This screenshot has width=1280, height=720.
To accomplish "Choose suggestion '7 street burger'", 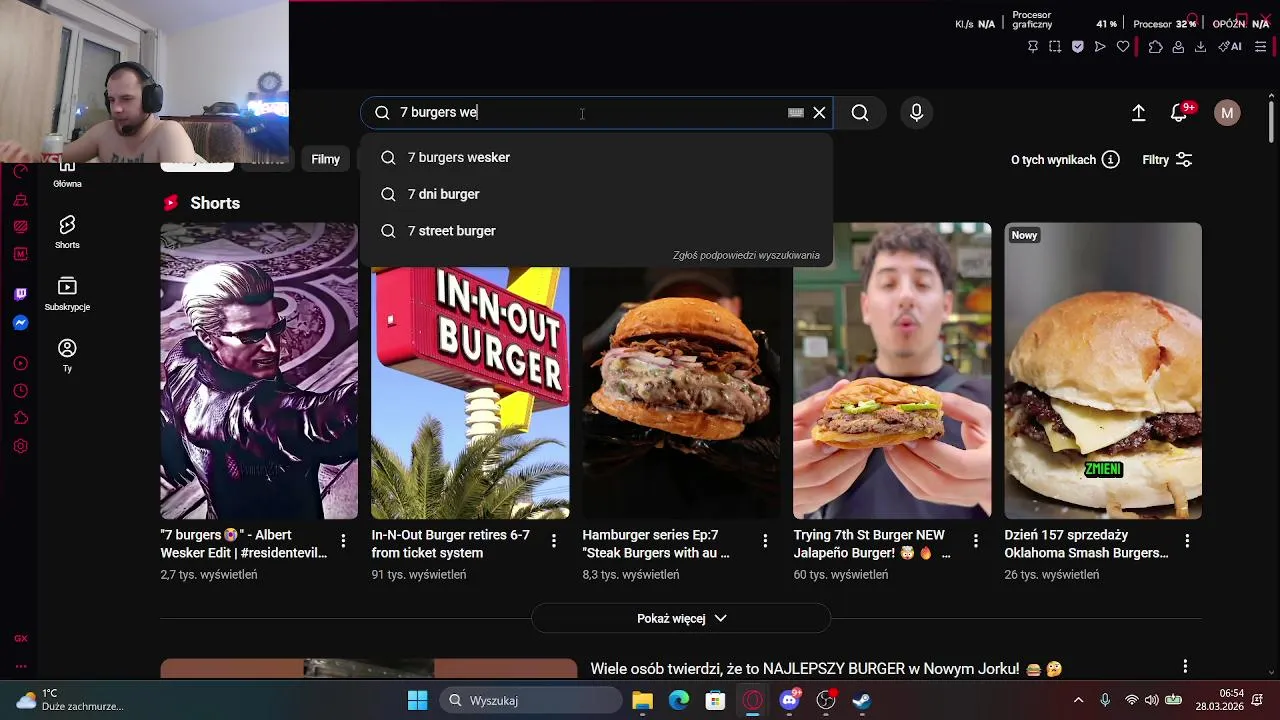I will (596, 231).
